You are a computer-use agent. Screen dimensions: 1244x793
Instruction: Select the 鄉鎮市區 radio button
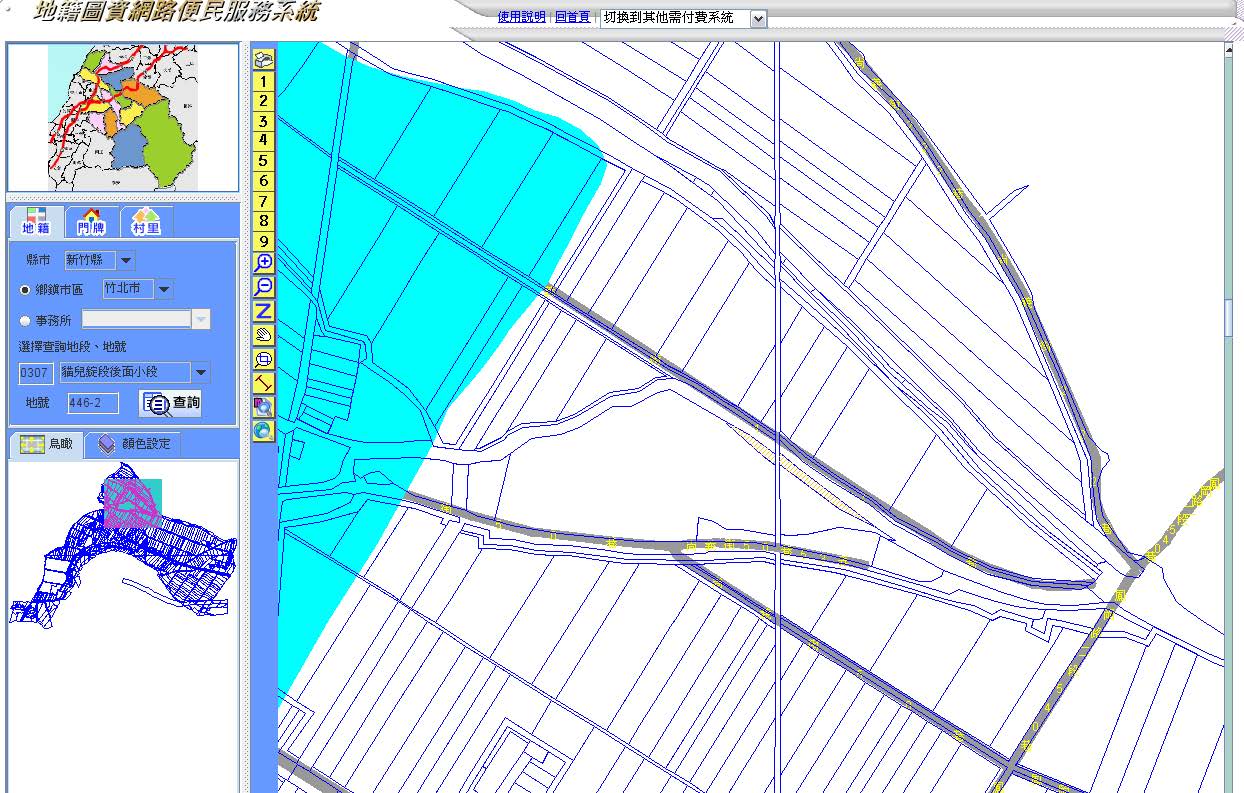pos(26,290)
